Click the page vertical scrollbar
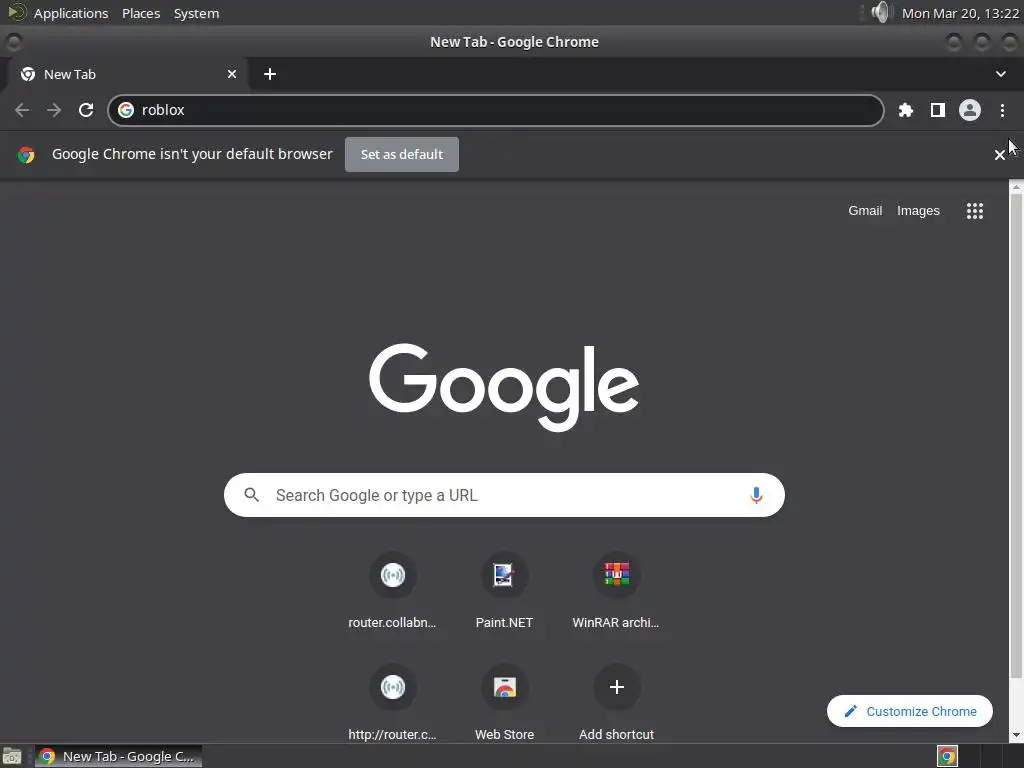This screenshot has height=768, width=1024. tap(1016, 434)
